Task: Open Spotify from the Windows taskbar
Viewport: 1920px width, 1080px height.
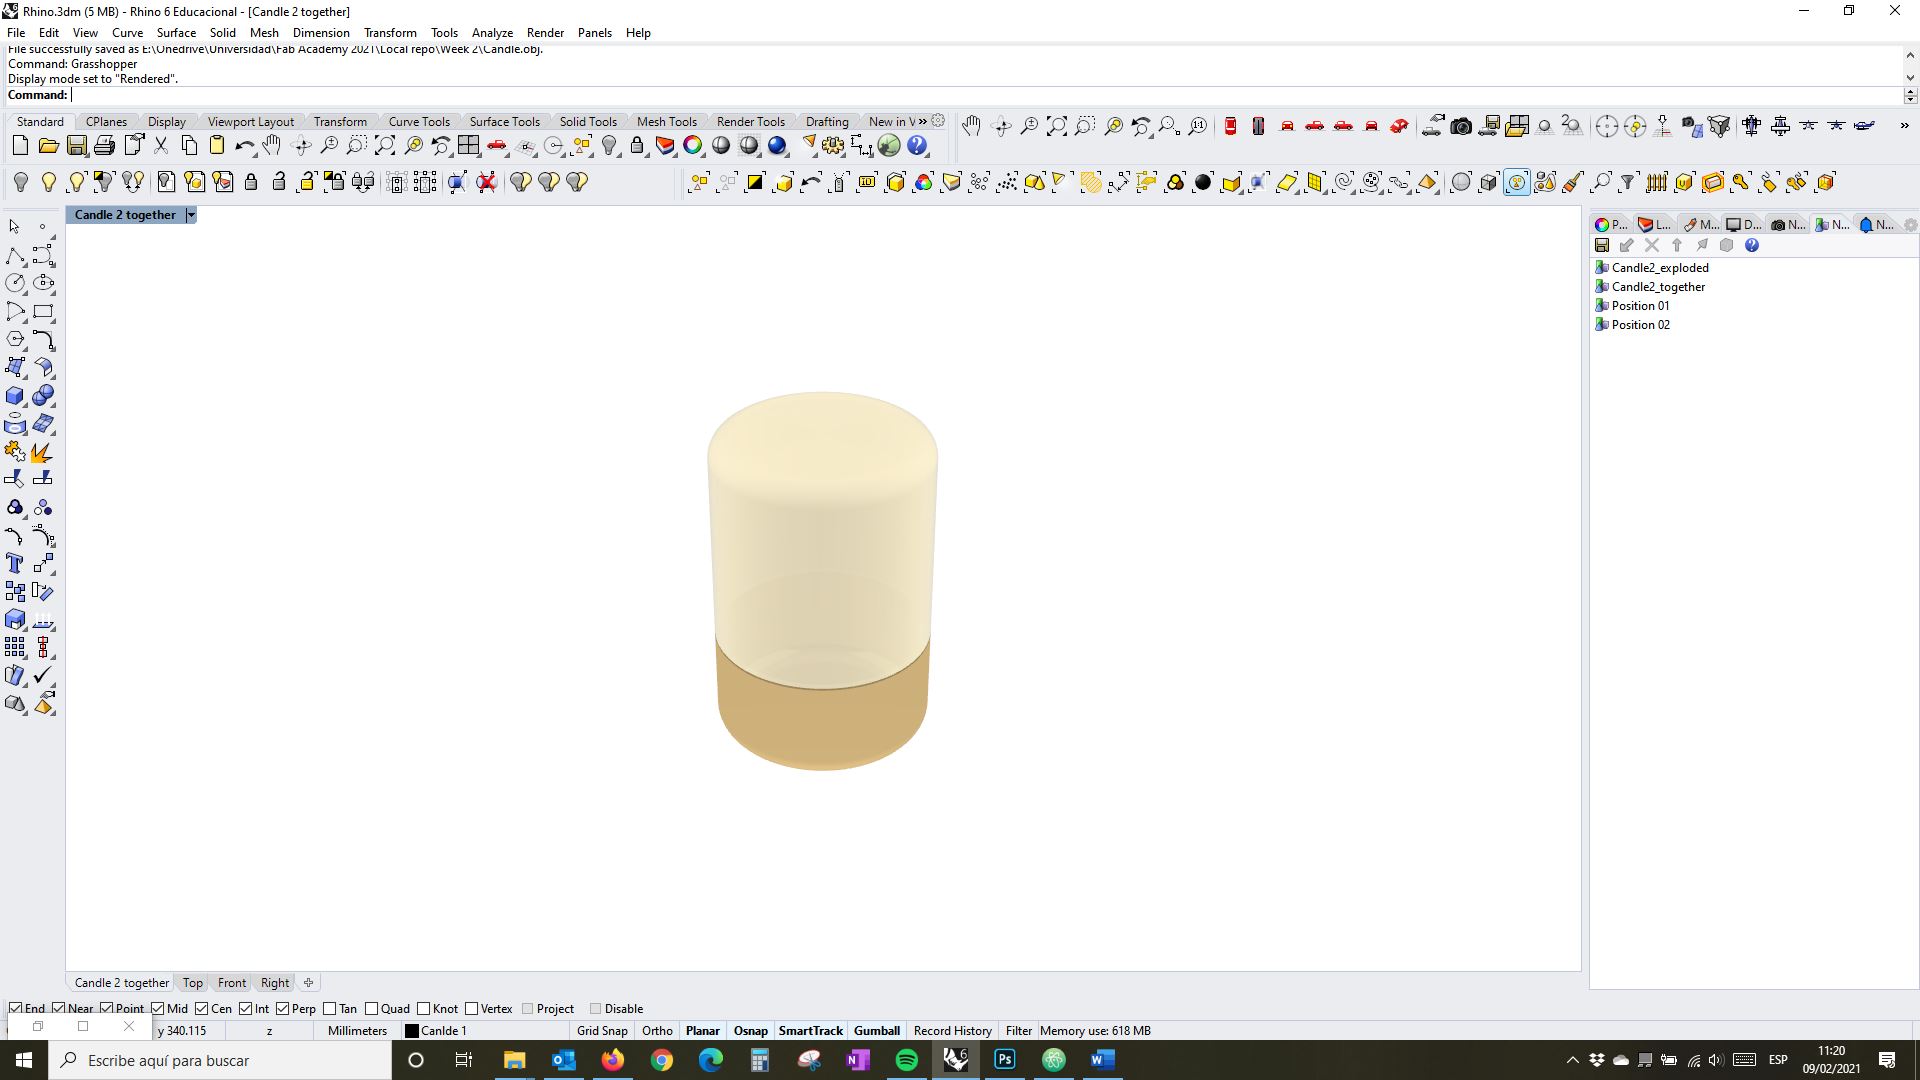Action: [906, 1060]
